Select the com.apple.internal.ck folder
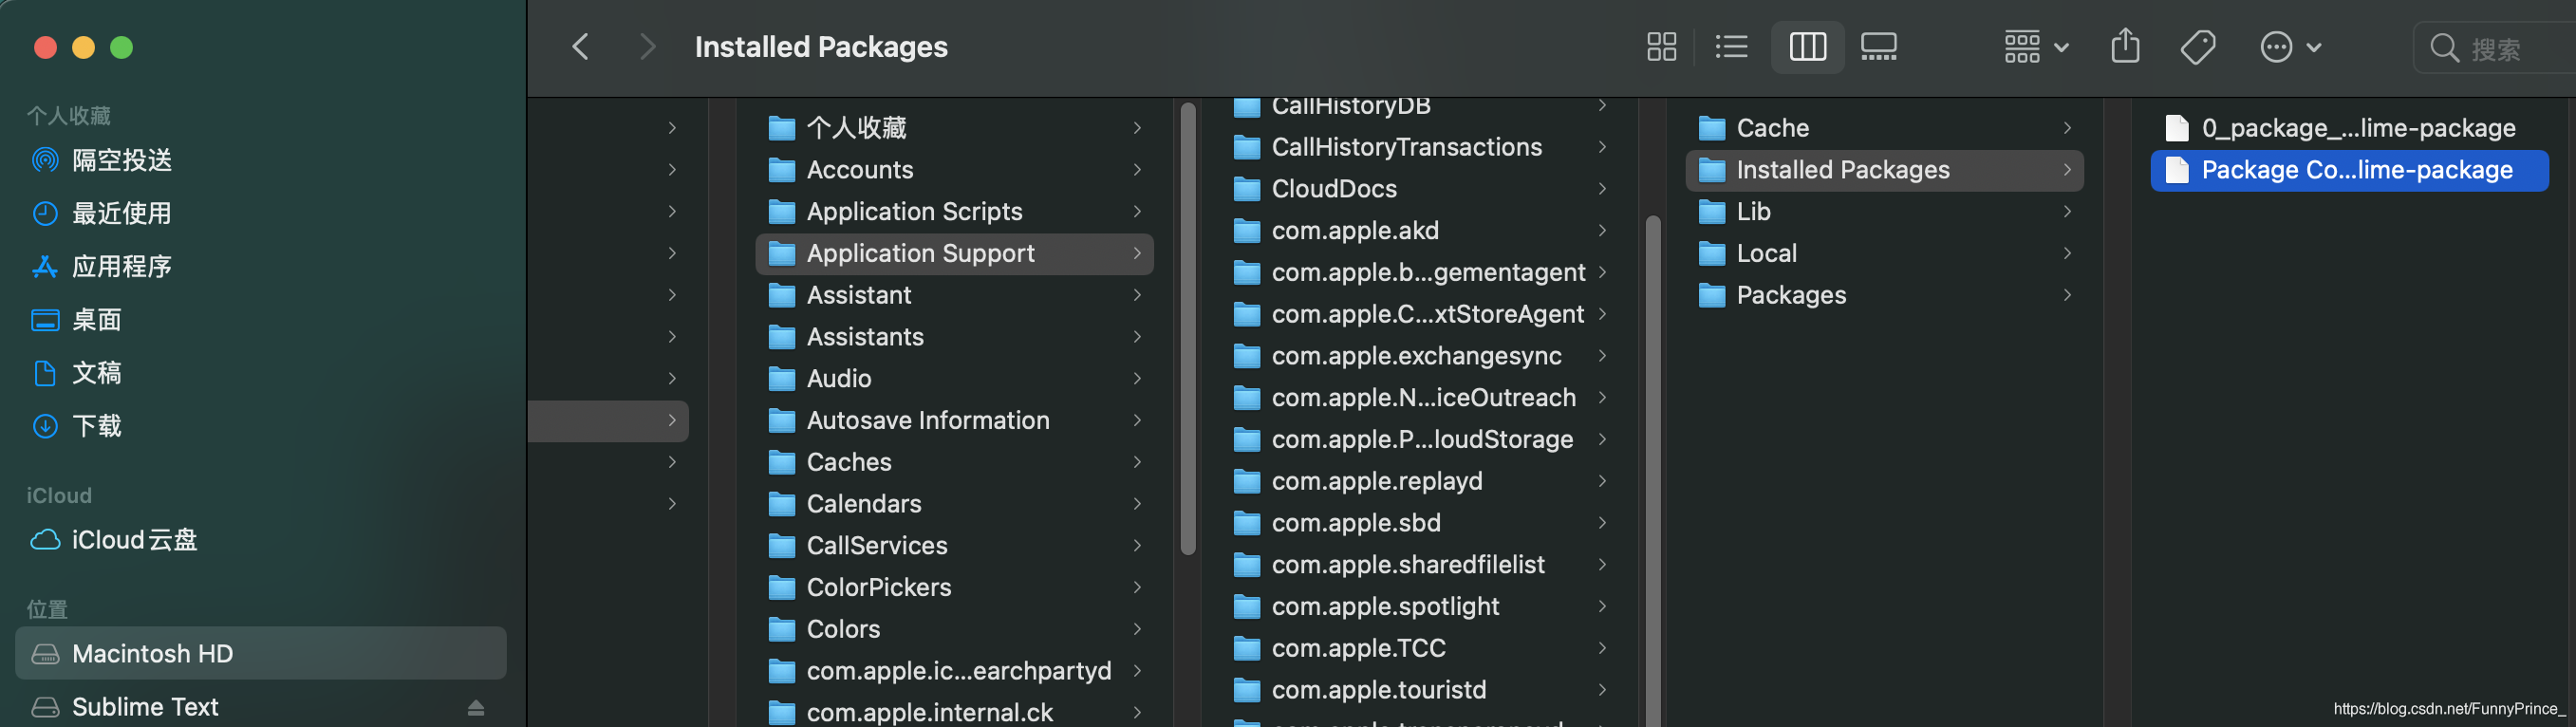 pyautogui.click(x=954, y=712)
